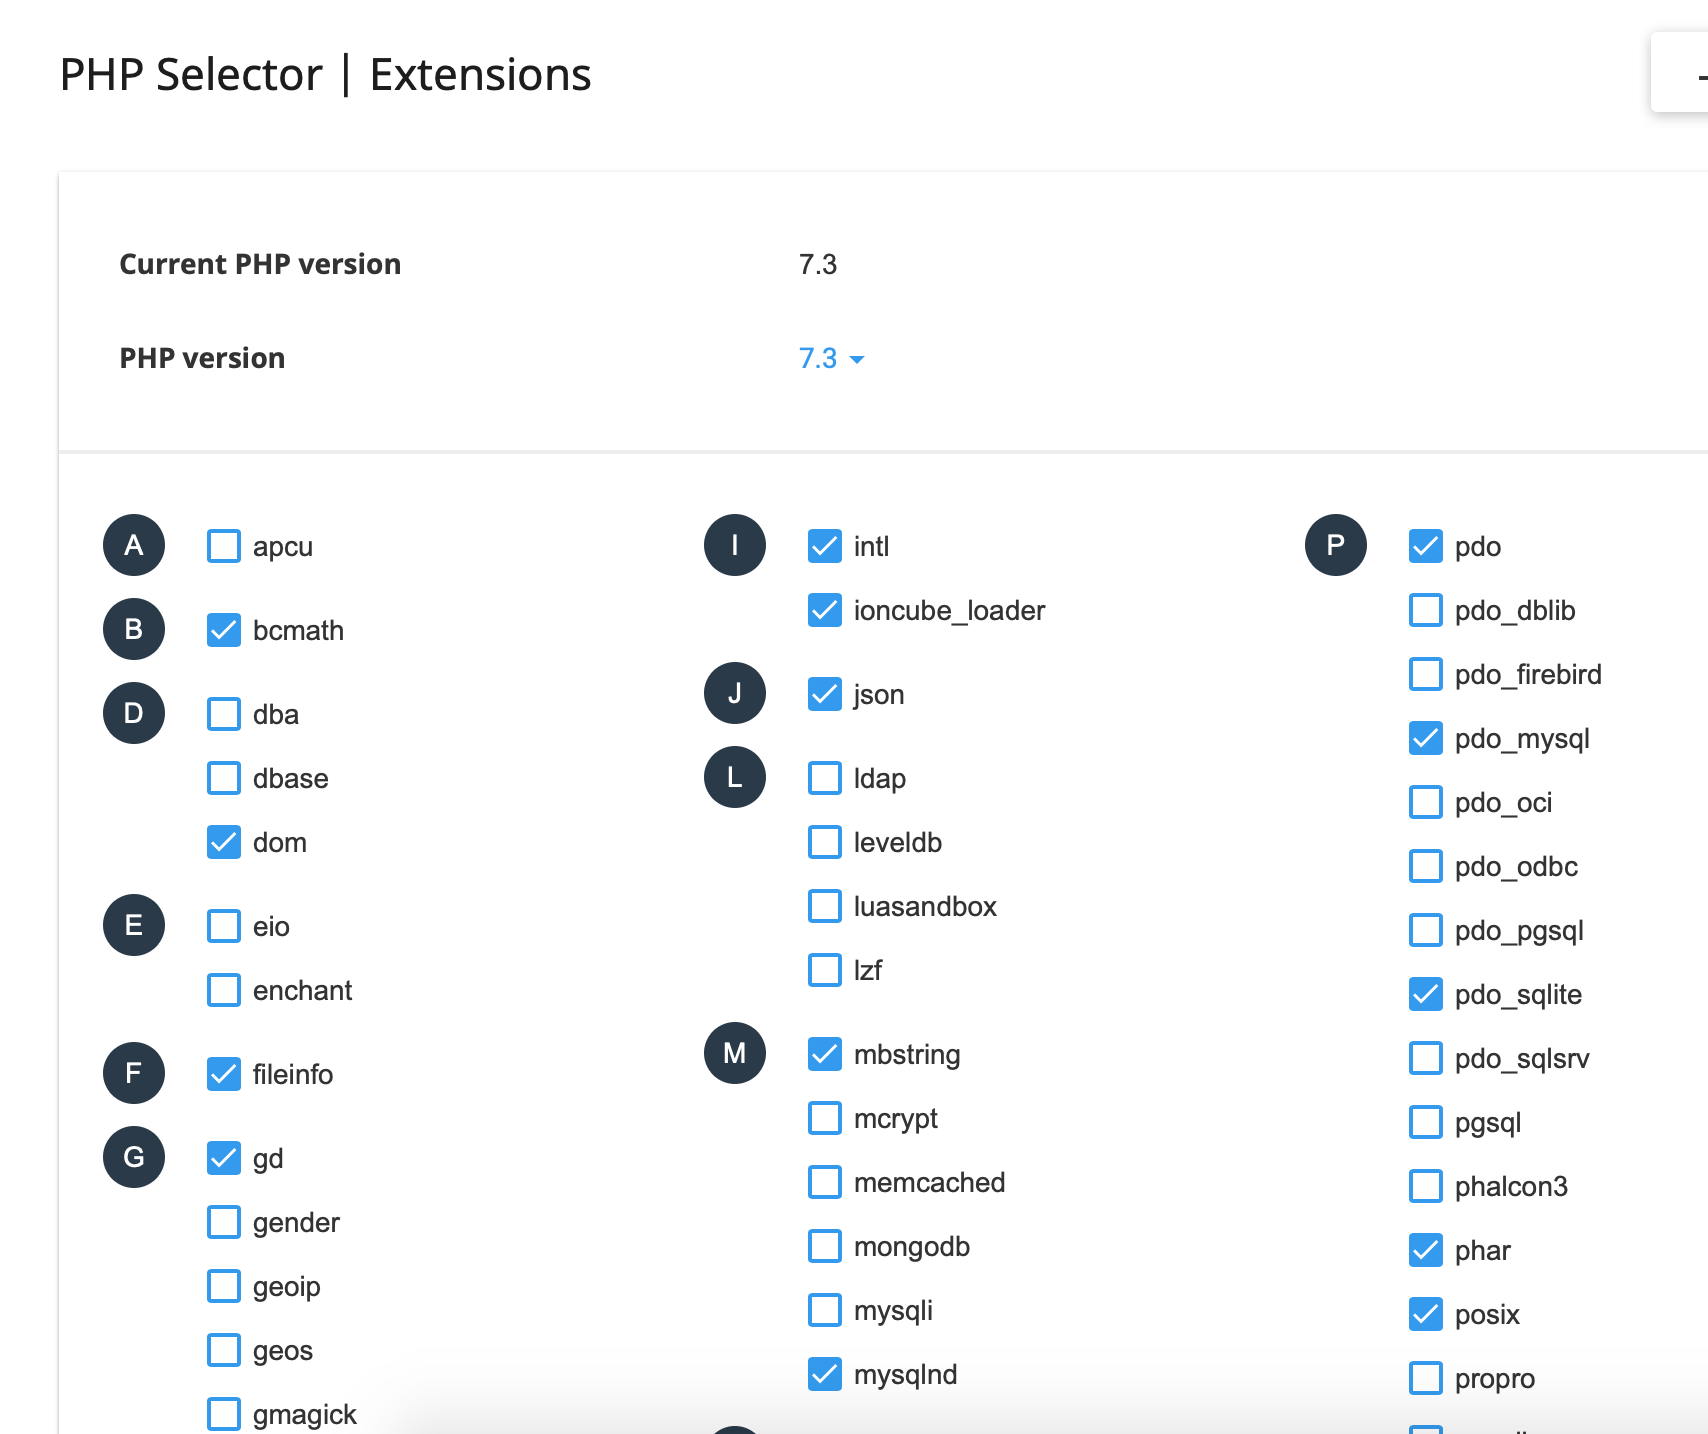
Task: Click the letter G group badge
Action: coord(134,1157)
